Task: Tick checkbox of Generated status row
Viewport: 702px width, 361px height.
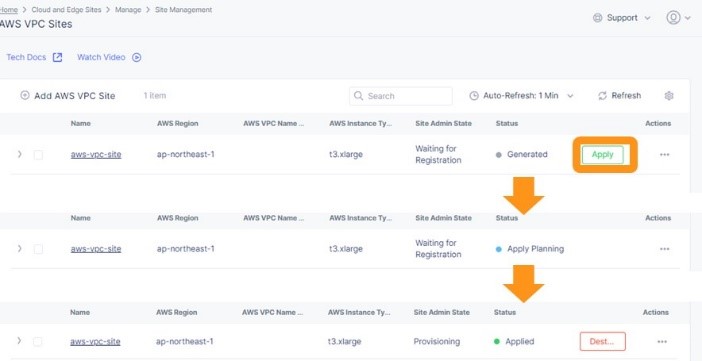Action: (x=39, y=155)
